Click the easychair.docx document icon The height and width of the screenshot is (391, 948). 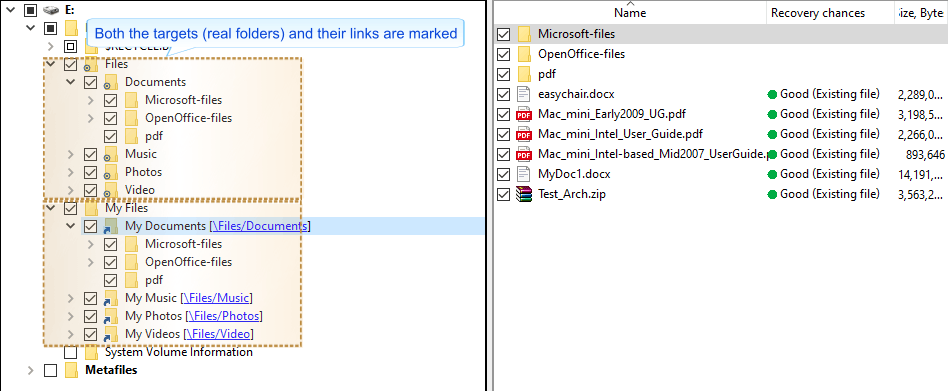tap(523, 94)
